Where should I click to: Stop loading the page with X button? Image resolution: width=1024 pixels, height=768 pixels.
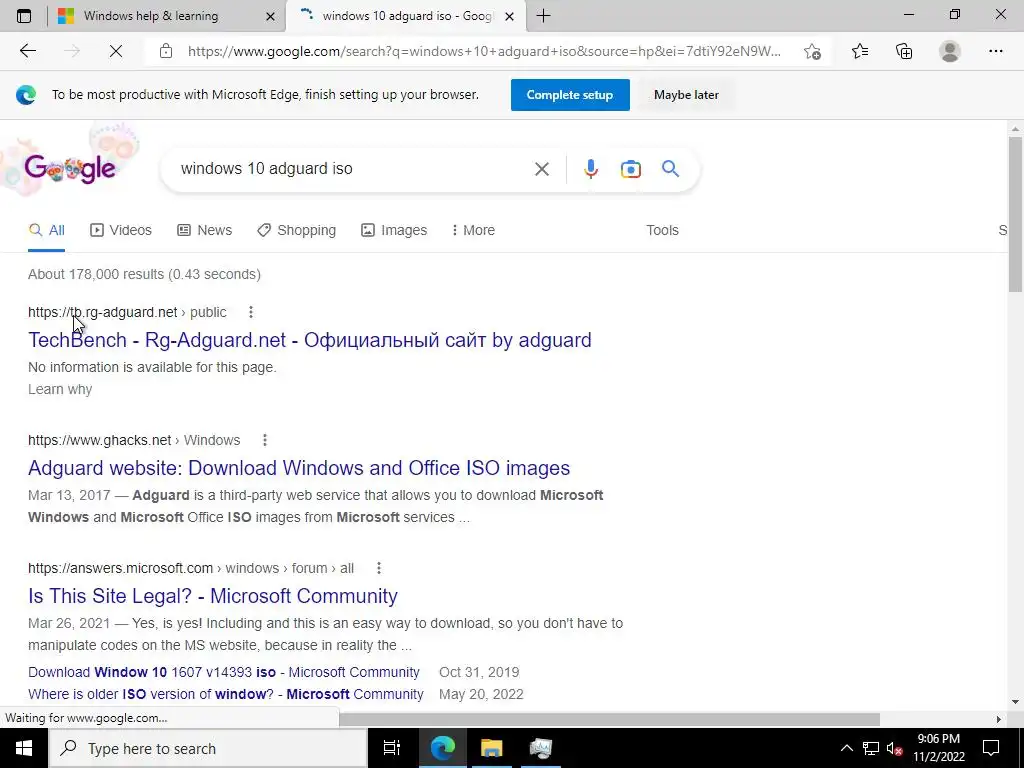(116, 51)
